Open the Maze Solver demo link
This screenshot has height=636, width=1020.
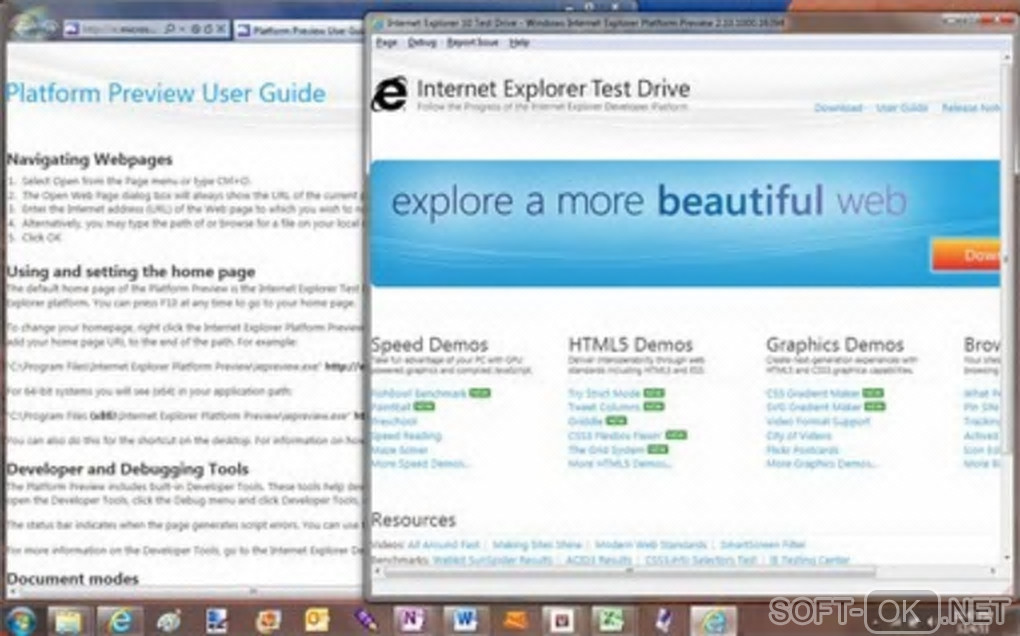(399, 450)
